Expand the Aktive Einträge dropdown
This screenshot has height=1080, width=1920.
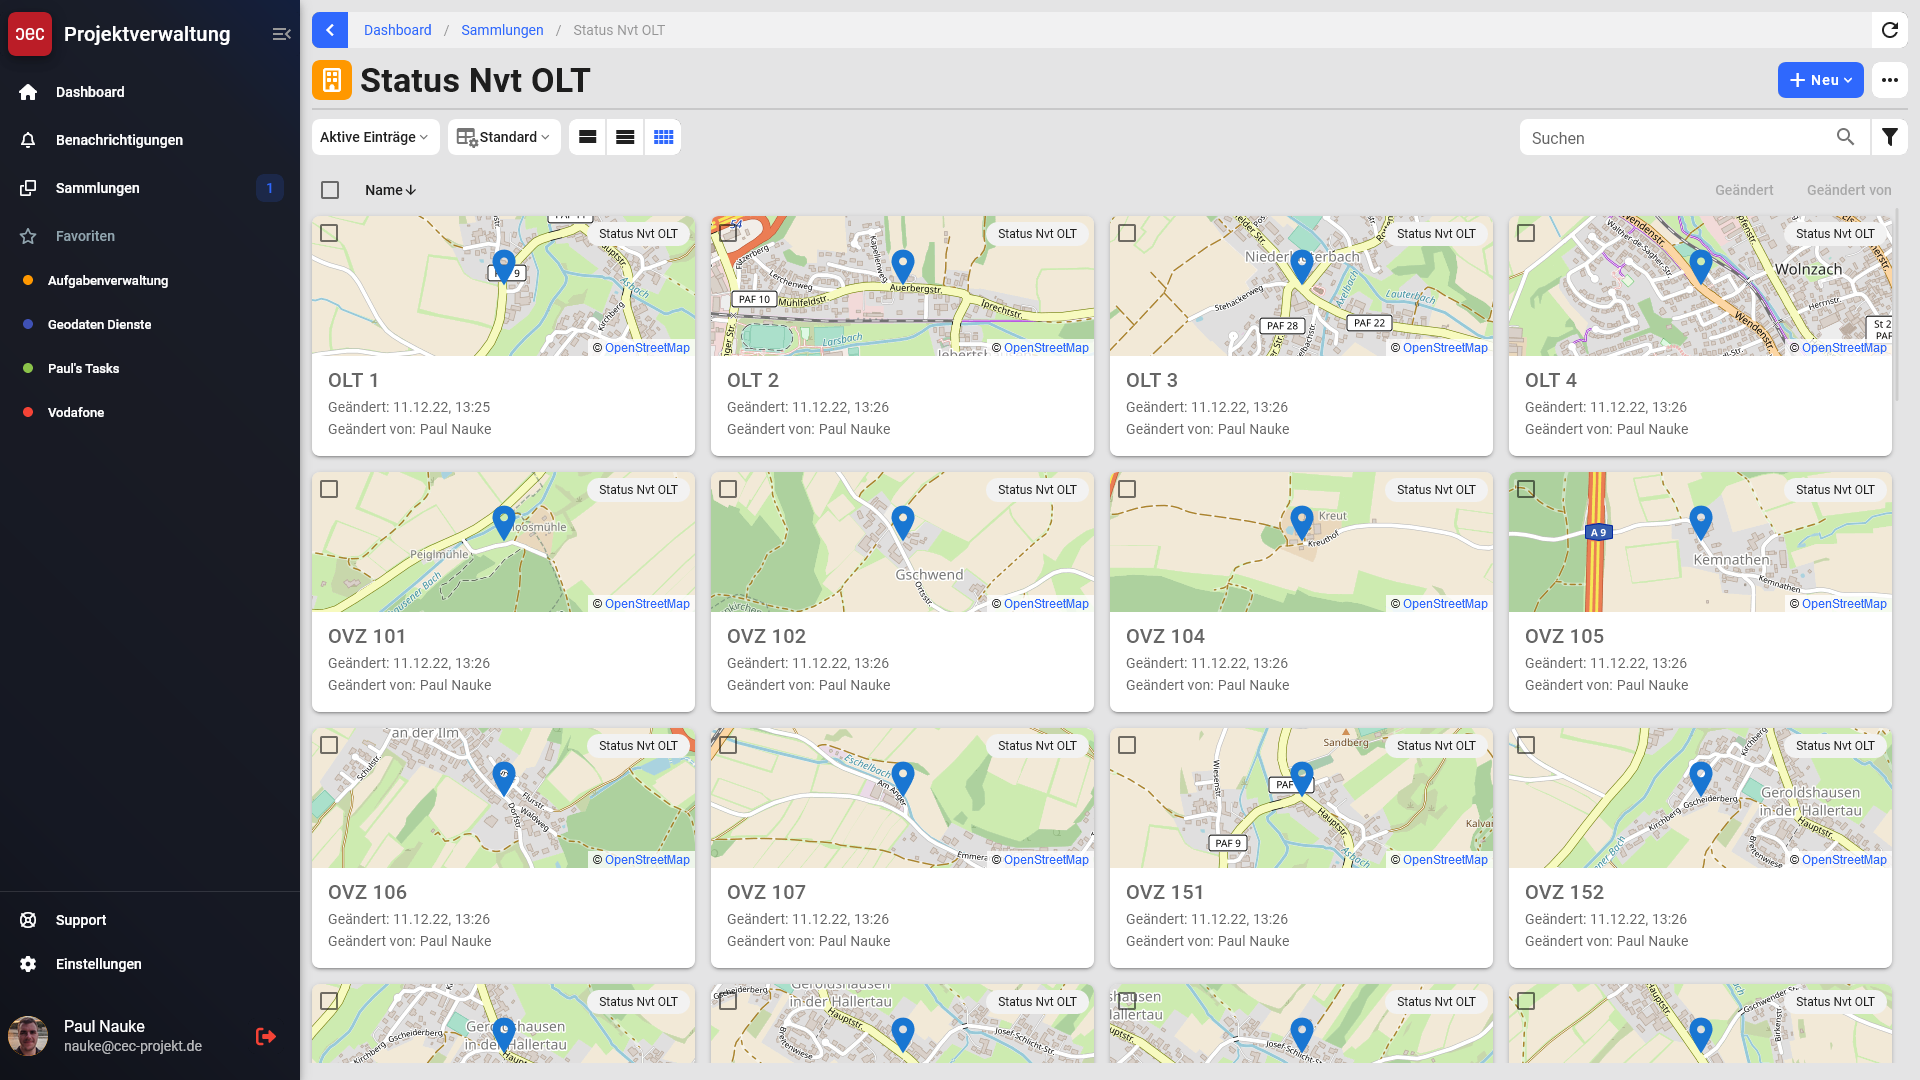(x=375, y=137)
